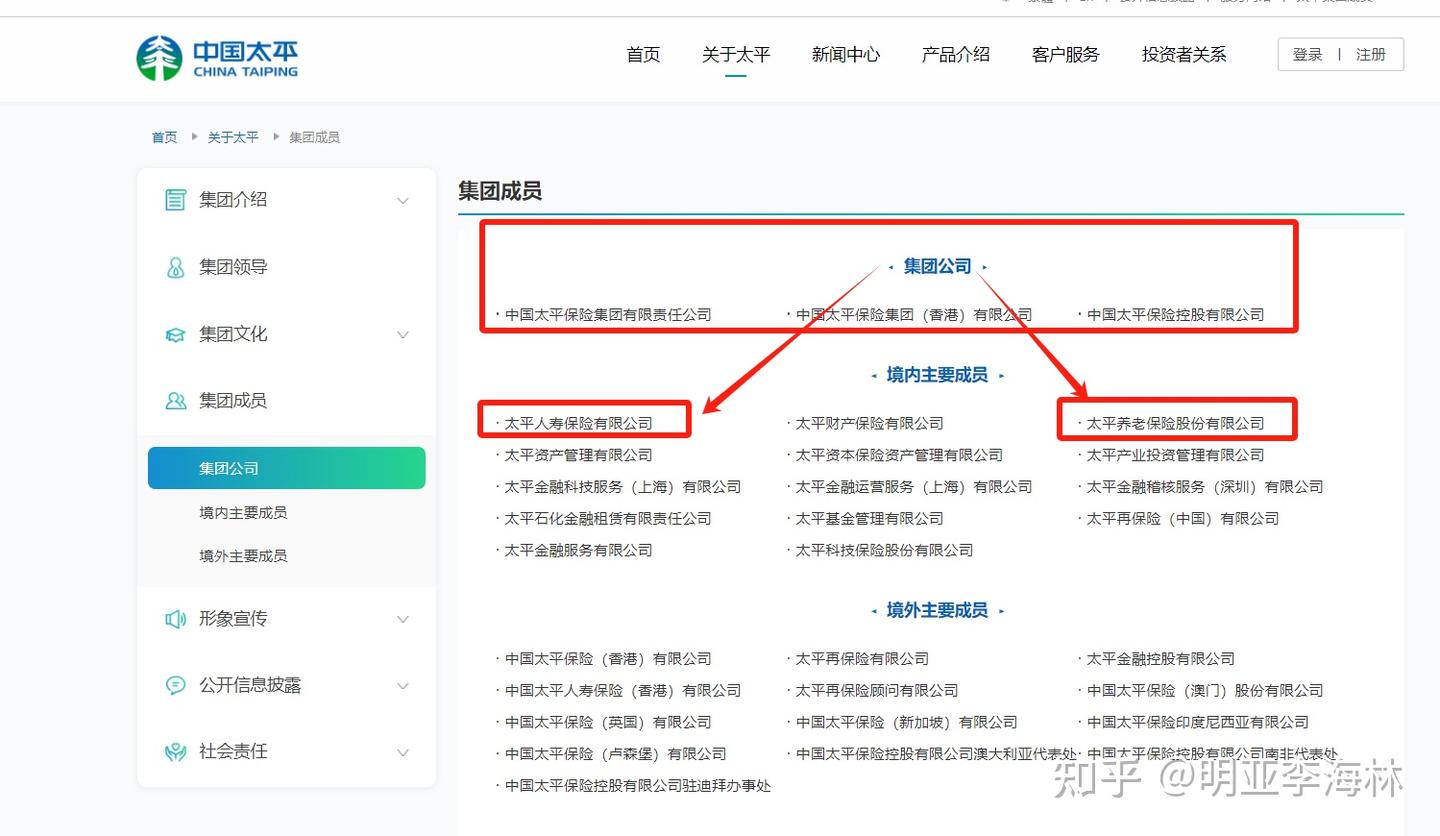
Task: Open 太平人寿保险有限公司 link
Action: (x=578, y=423)
